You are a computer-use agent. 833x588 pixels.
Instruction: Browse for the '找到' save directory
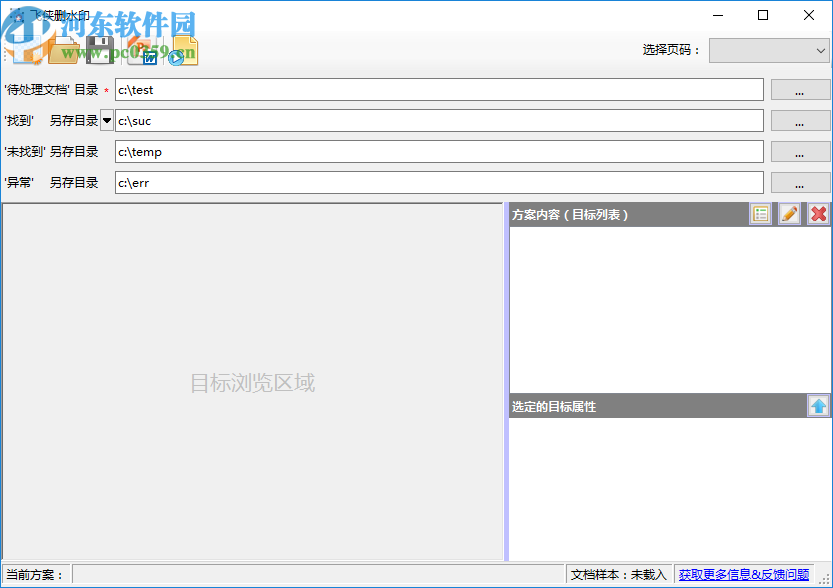(800, 121)
